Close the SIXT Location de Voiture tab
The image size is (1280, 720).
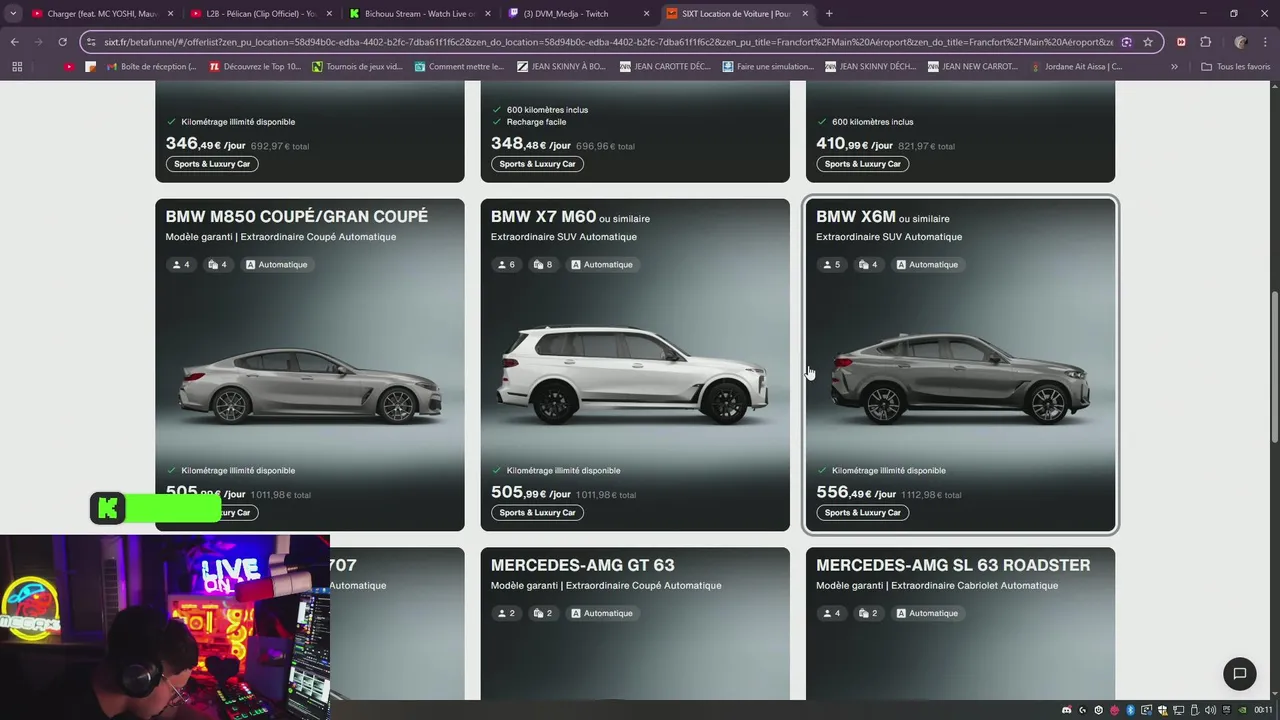[x=805, y=14]
